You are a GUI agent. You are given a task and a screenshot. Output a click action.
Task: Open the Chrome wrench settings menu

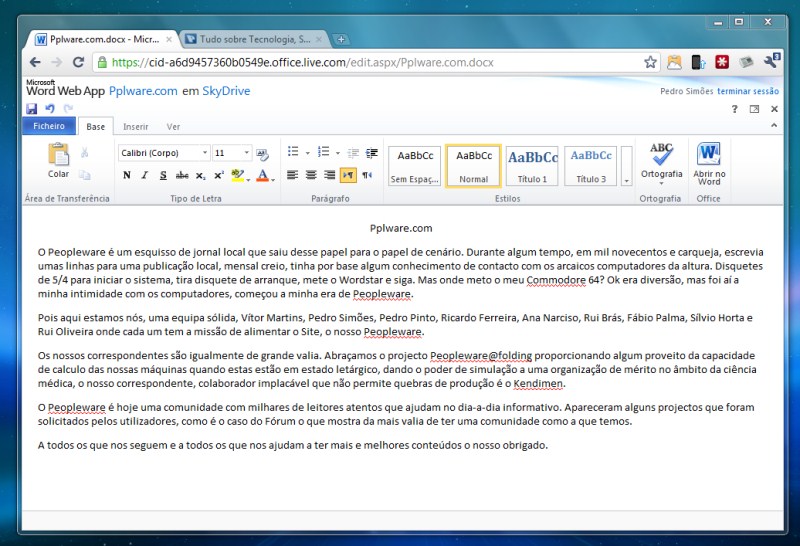771,61
